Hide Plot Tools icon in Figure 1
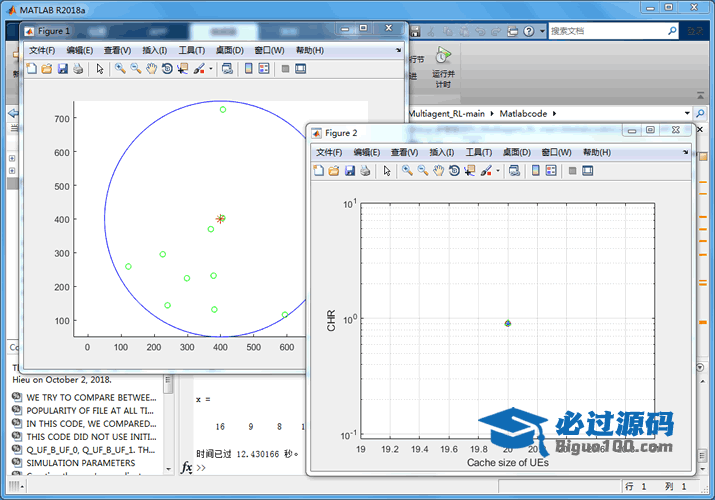The height and width of the screenshot is (500, 715). pyautogui.click(x=285, y=69)
